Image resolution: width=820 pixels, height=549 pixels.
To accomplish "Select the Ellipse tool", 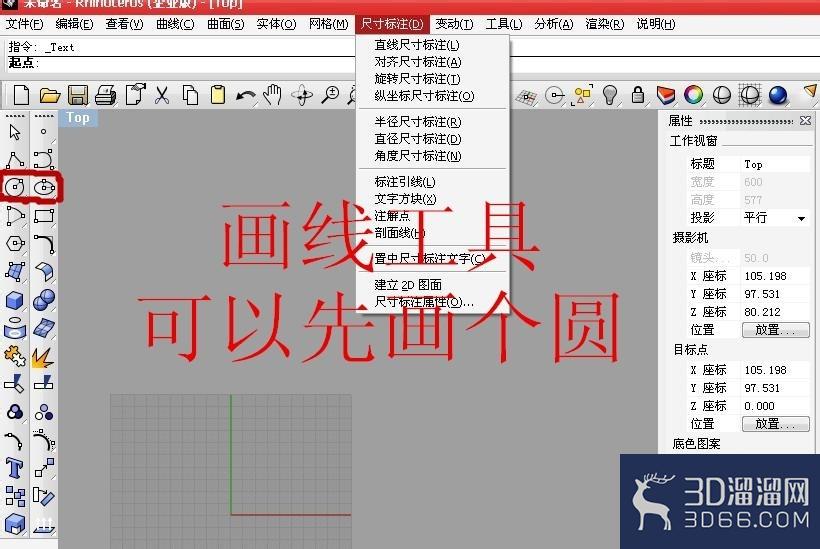I will (44, 187).
